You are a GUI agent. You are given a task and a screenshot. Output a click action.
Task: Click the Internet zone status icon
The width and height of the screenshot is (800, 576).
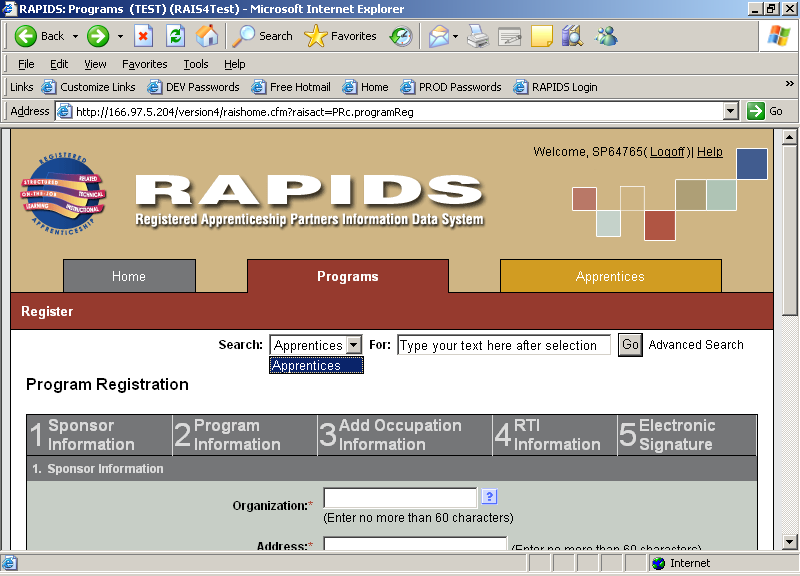659,563
